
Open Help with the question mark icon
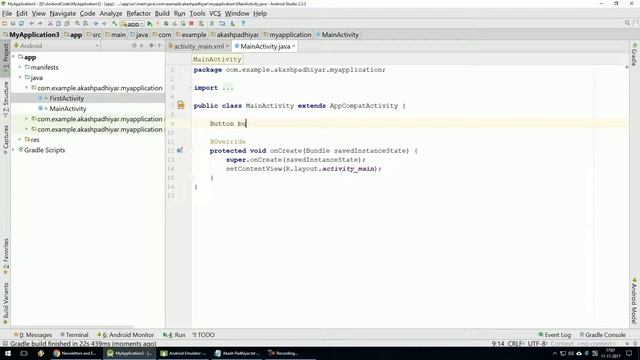pos(243,24)
